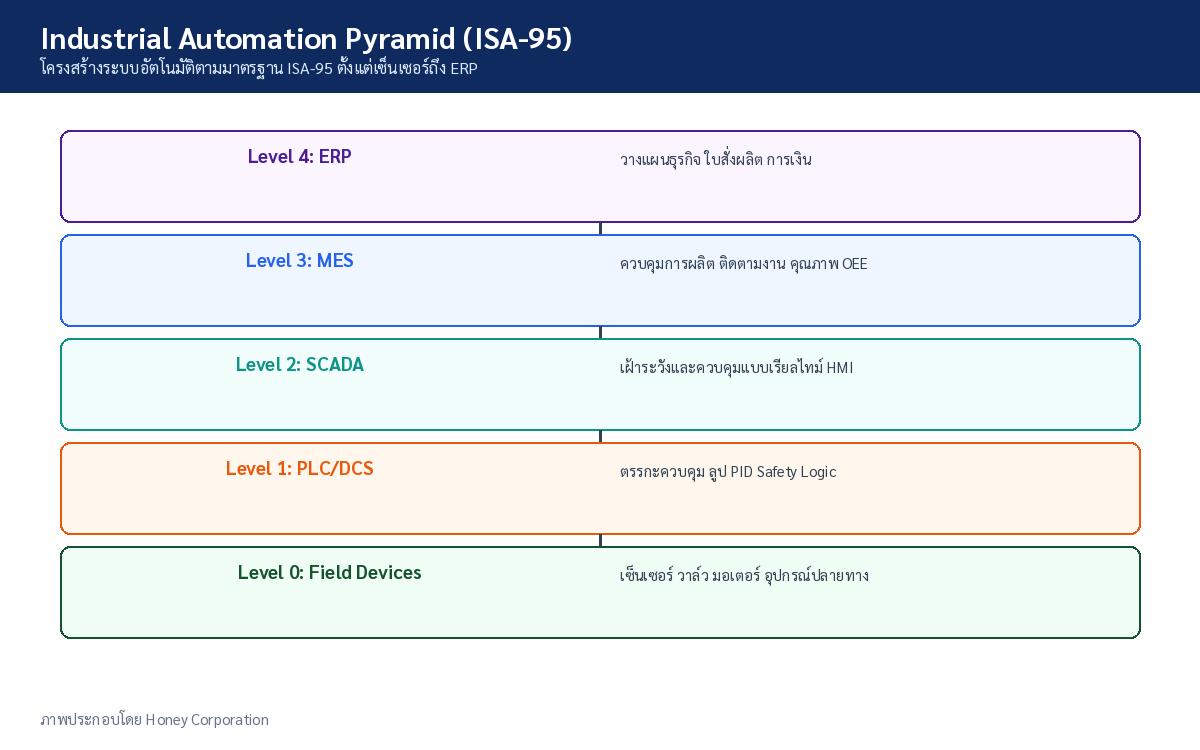Click the Level 4: ERP label
Screen dimensions: 1200x750
(300, 157)
